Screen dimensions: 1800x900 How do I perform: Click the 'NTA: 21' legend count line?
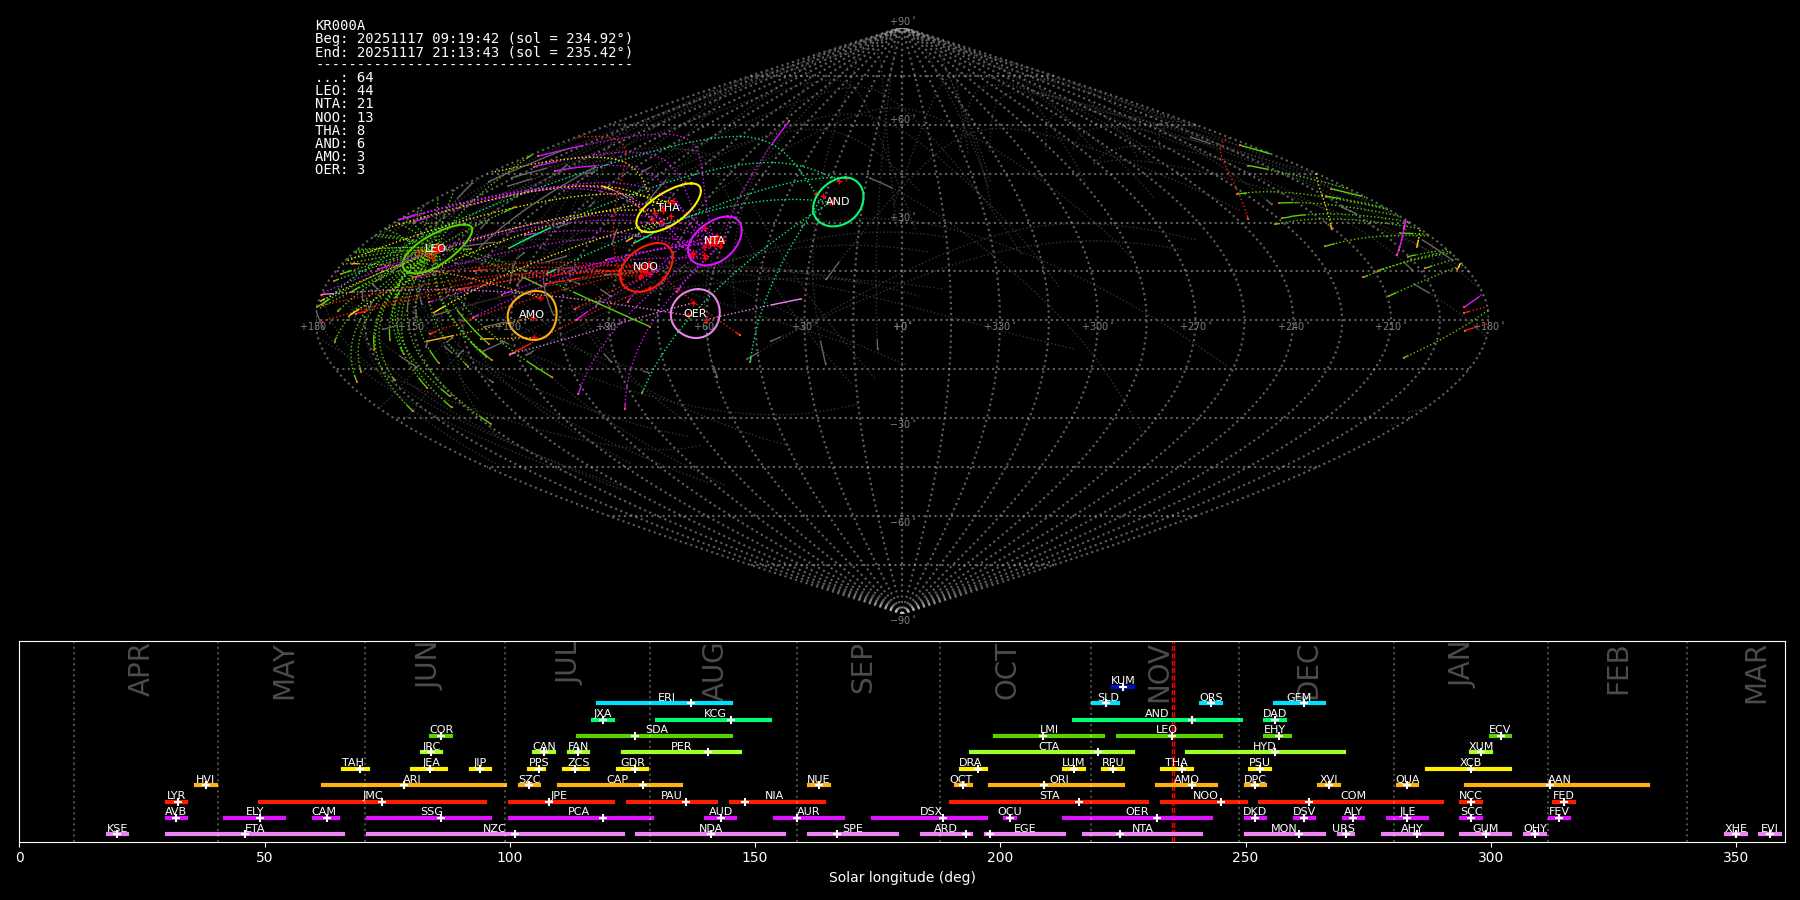(x=344, y=104)
